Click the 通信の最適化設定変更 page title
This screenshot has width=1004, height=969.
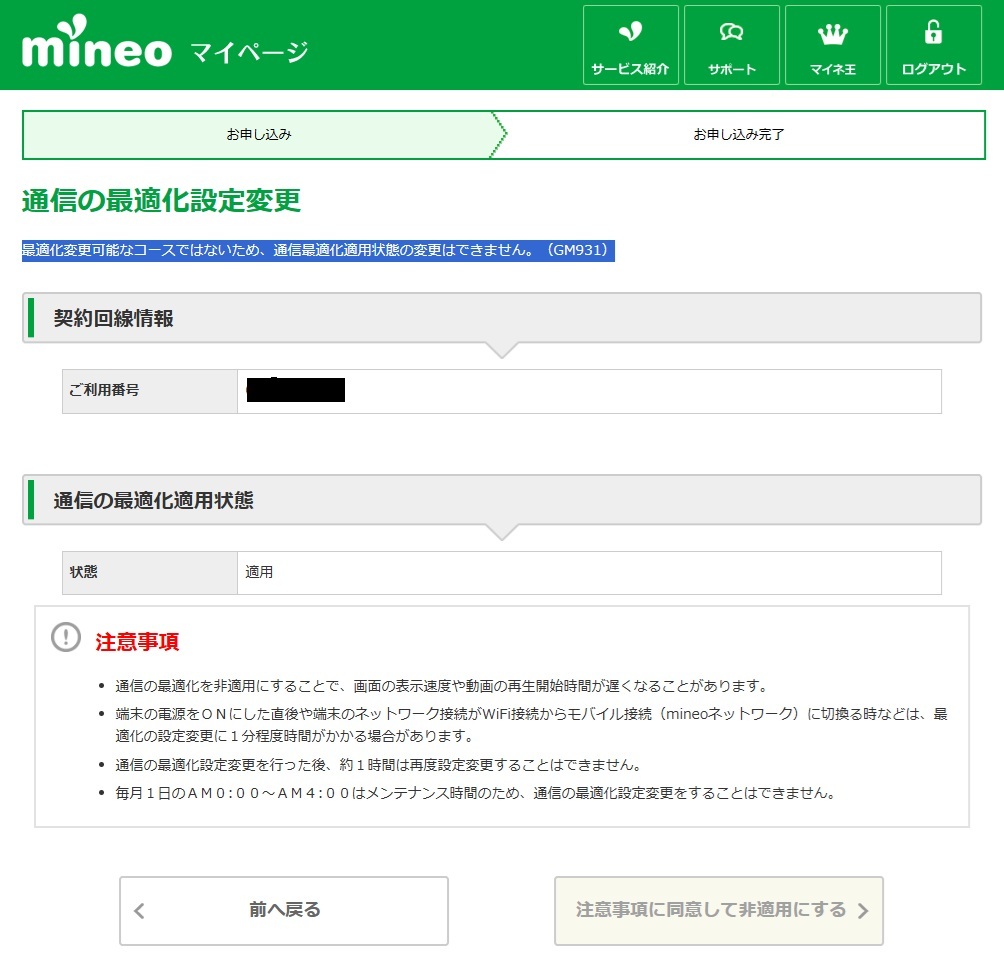(161, 200)
